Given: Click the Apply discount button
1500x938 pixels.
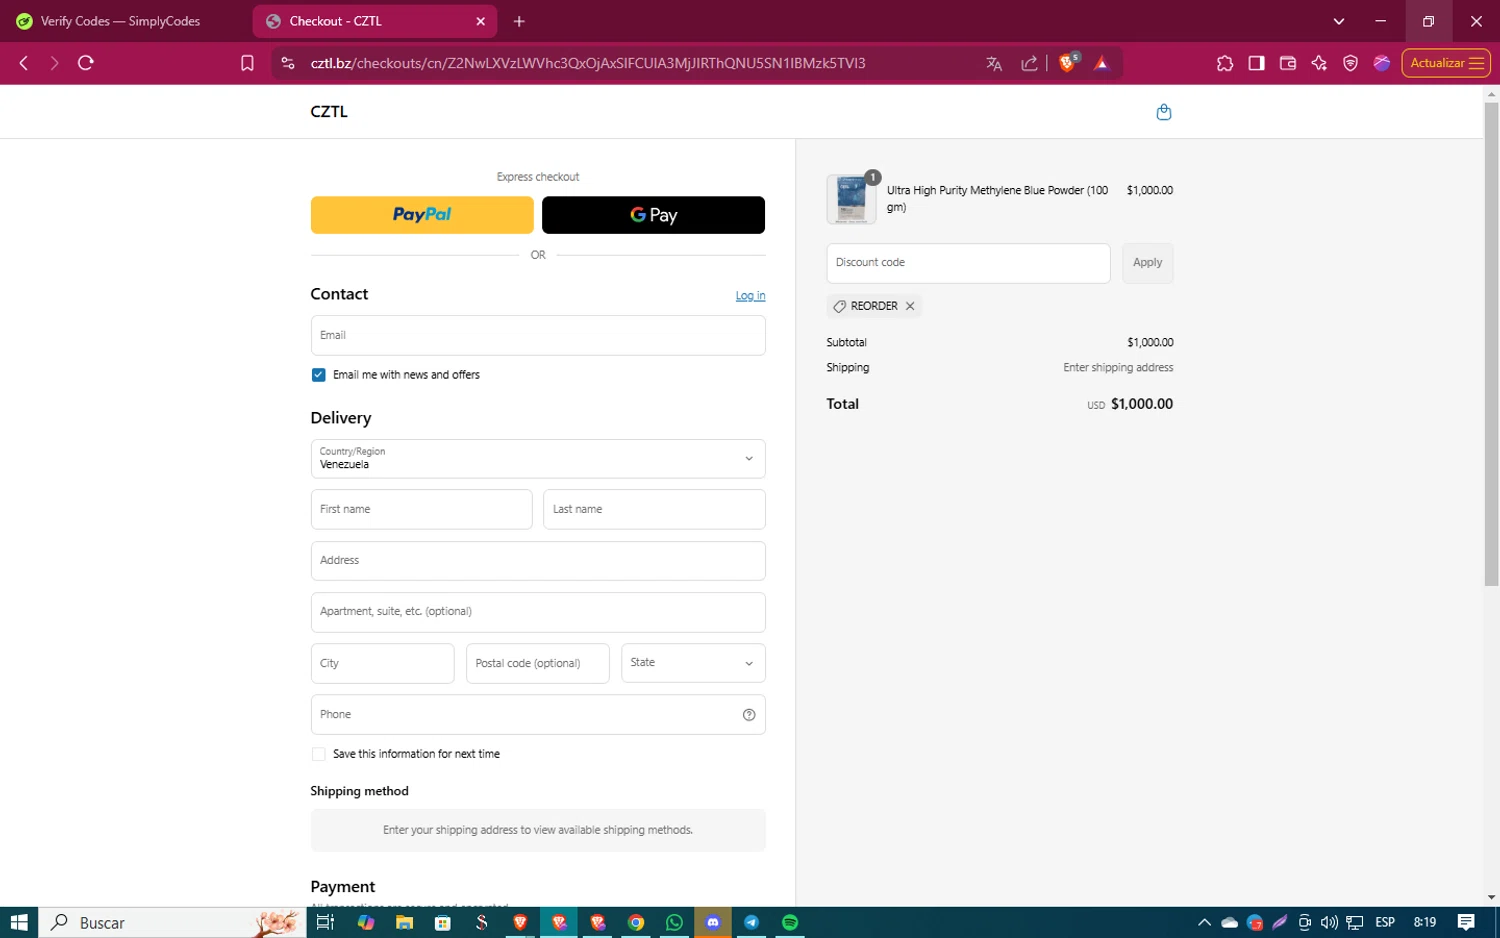Looking at the screenshot, I should click(x=1147, y=263).
